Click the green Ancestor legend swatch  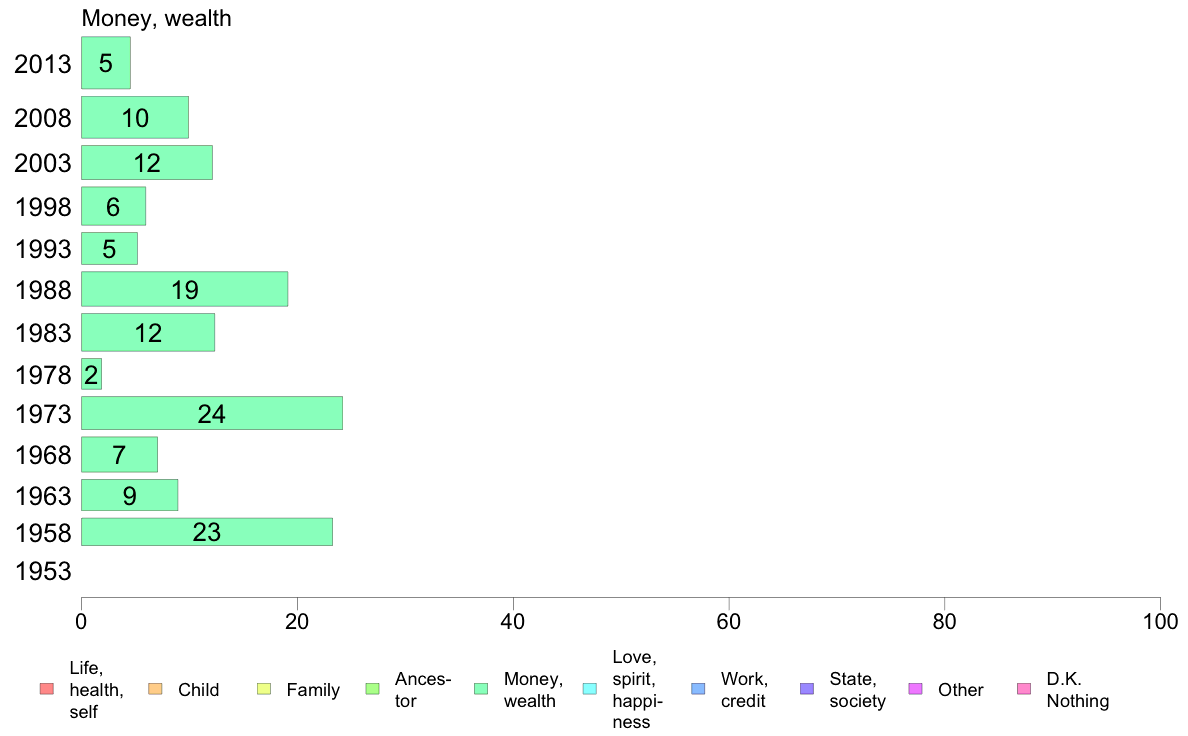pyautogui.click(x=372, y=689)
